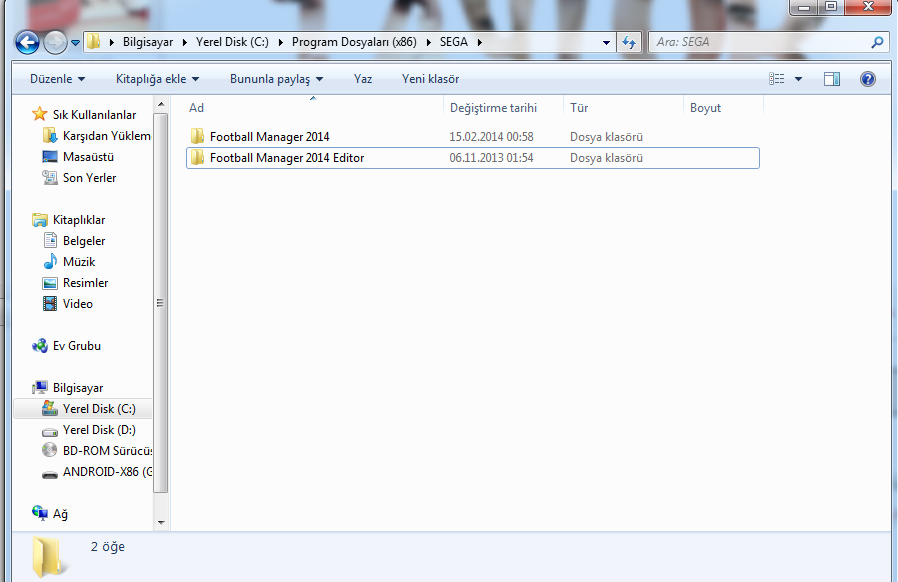The width and height of the screenshot is (898, 582).
Task: Open the Video library
Action: tap(78, 304)
